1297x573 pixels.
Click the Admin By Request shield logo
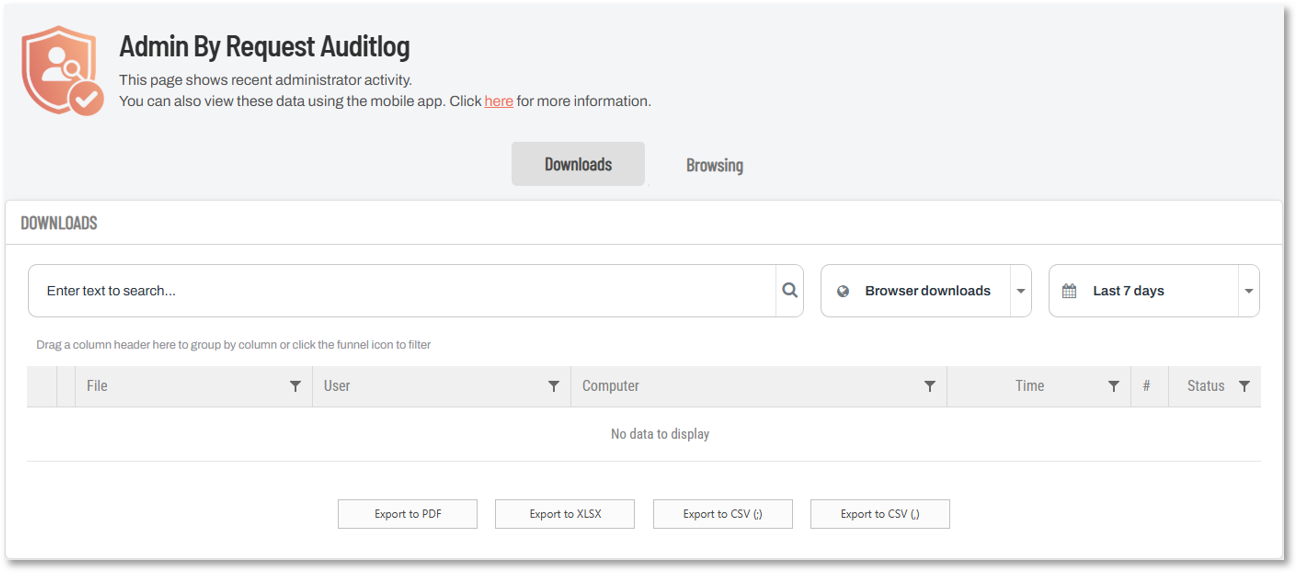point(62,72)
